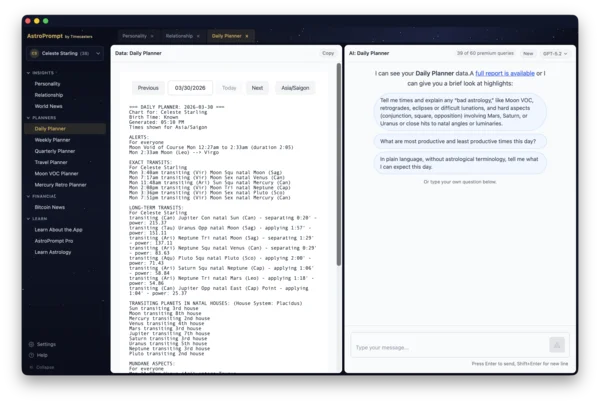The width and height of the screenshot is (600, 404).
Task: Open World News in the sidebar
Action: point(48,106)
